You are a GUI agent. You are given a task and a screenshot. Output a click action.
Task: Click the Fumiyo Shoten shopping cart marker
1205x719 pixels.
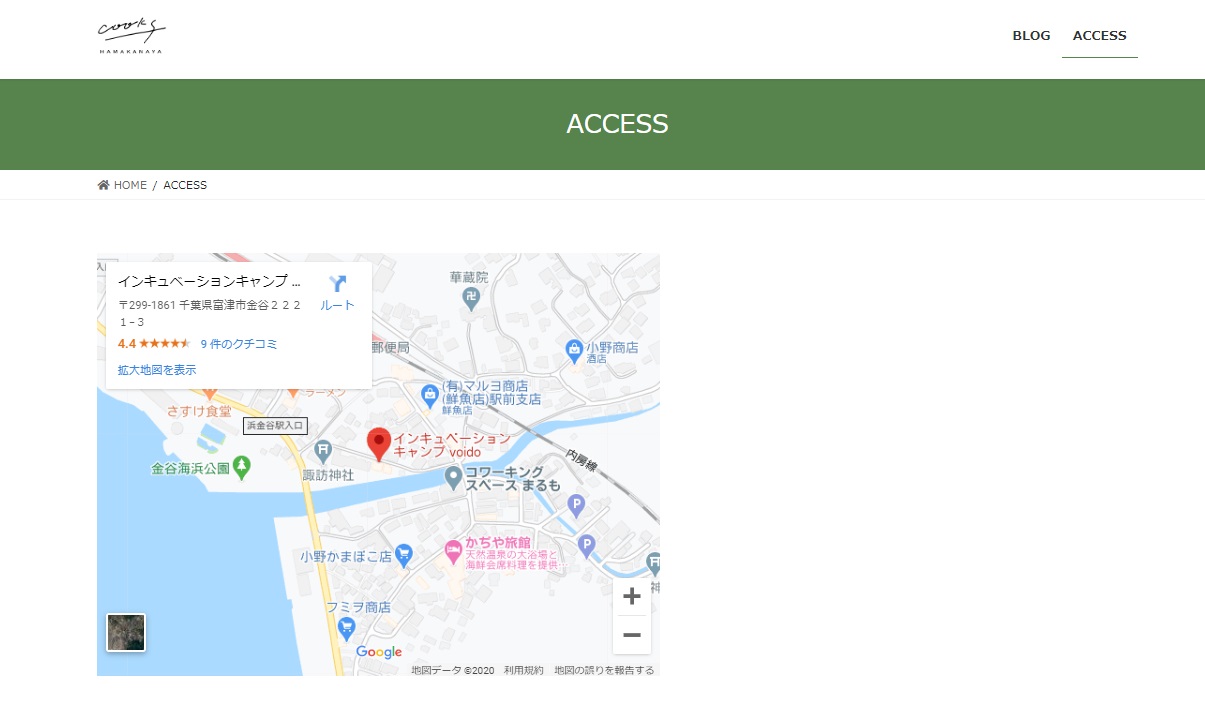pyautogui.click(x=347, y=628)
